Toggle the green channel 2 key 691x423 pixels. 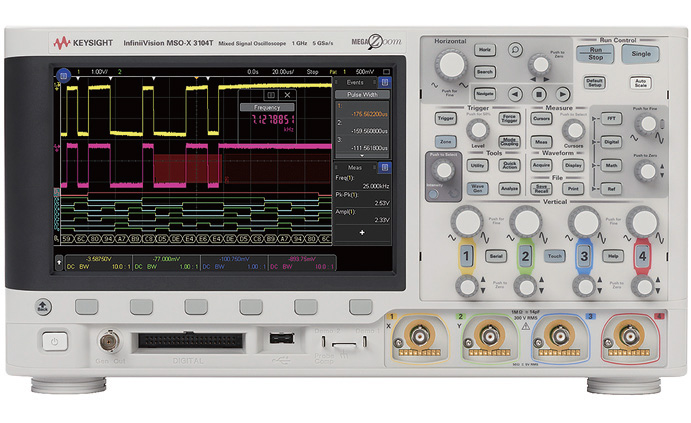(x=525, y=256)
